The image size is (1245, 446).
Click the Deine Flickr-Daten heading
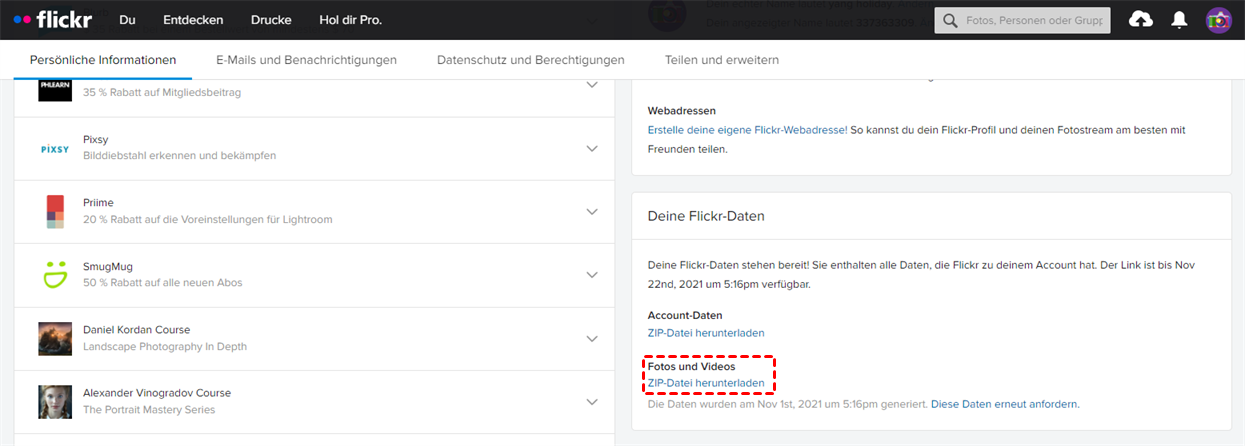(x=706, y=216)
